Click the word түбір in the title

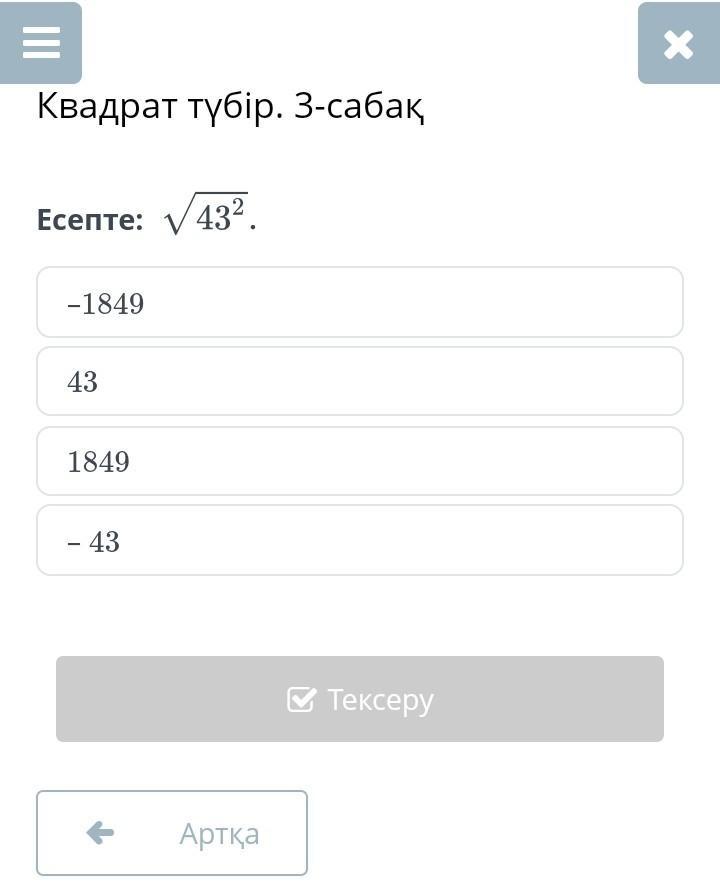237,106
